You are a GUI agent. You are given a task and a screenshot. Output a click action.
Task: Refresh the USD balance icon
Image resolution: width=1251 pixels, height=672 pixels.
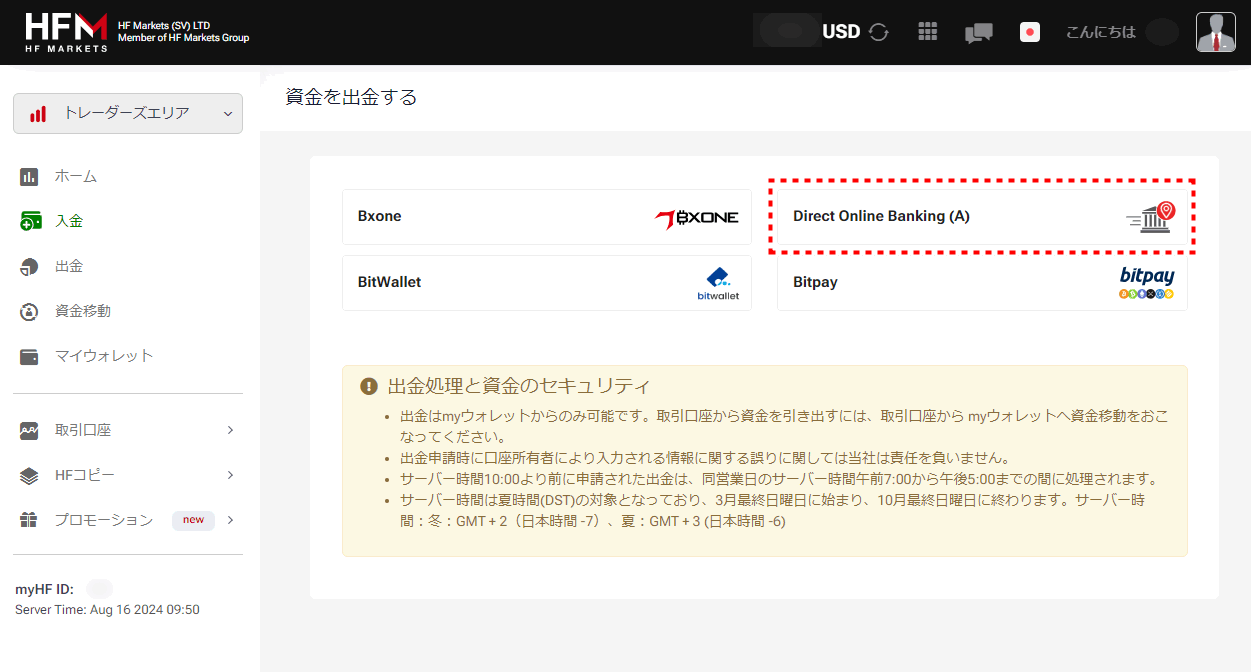point(879,32)
